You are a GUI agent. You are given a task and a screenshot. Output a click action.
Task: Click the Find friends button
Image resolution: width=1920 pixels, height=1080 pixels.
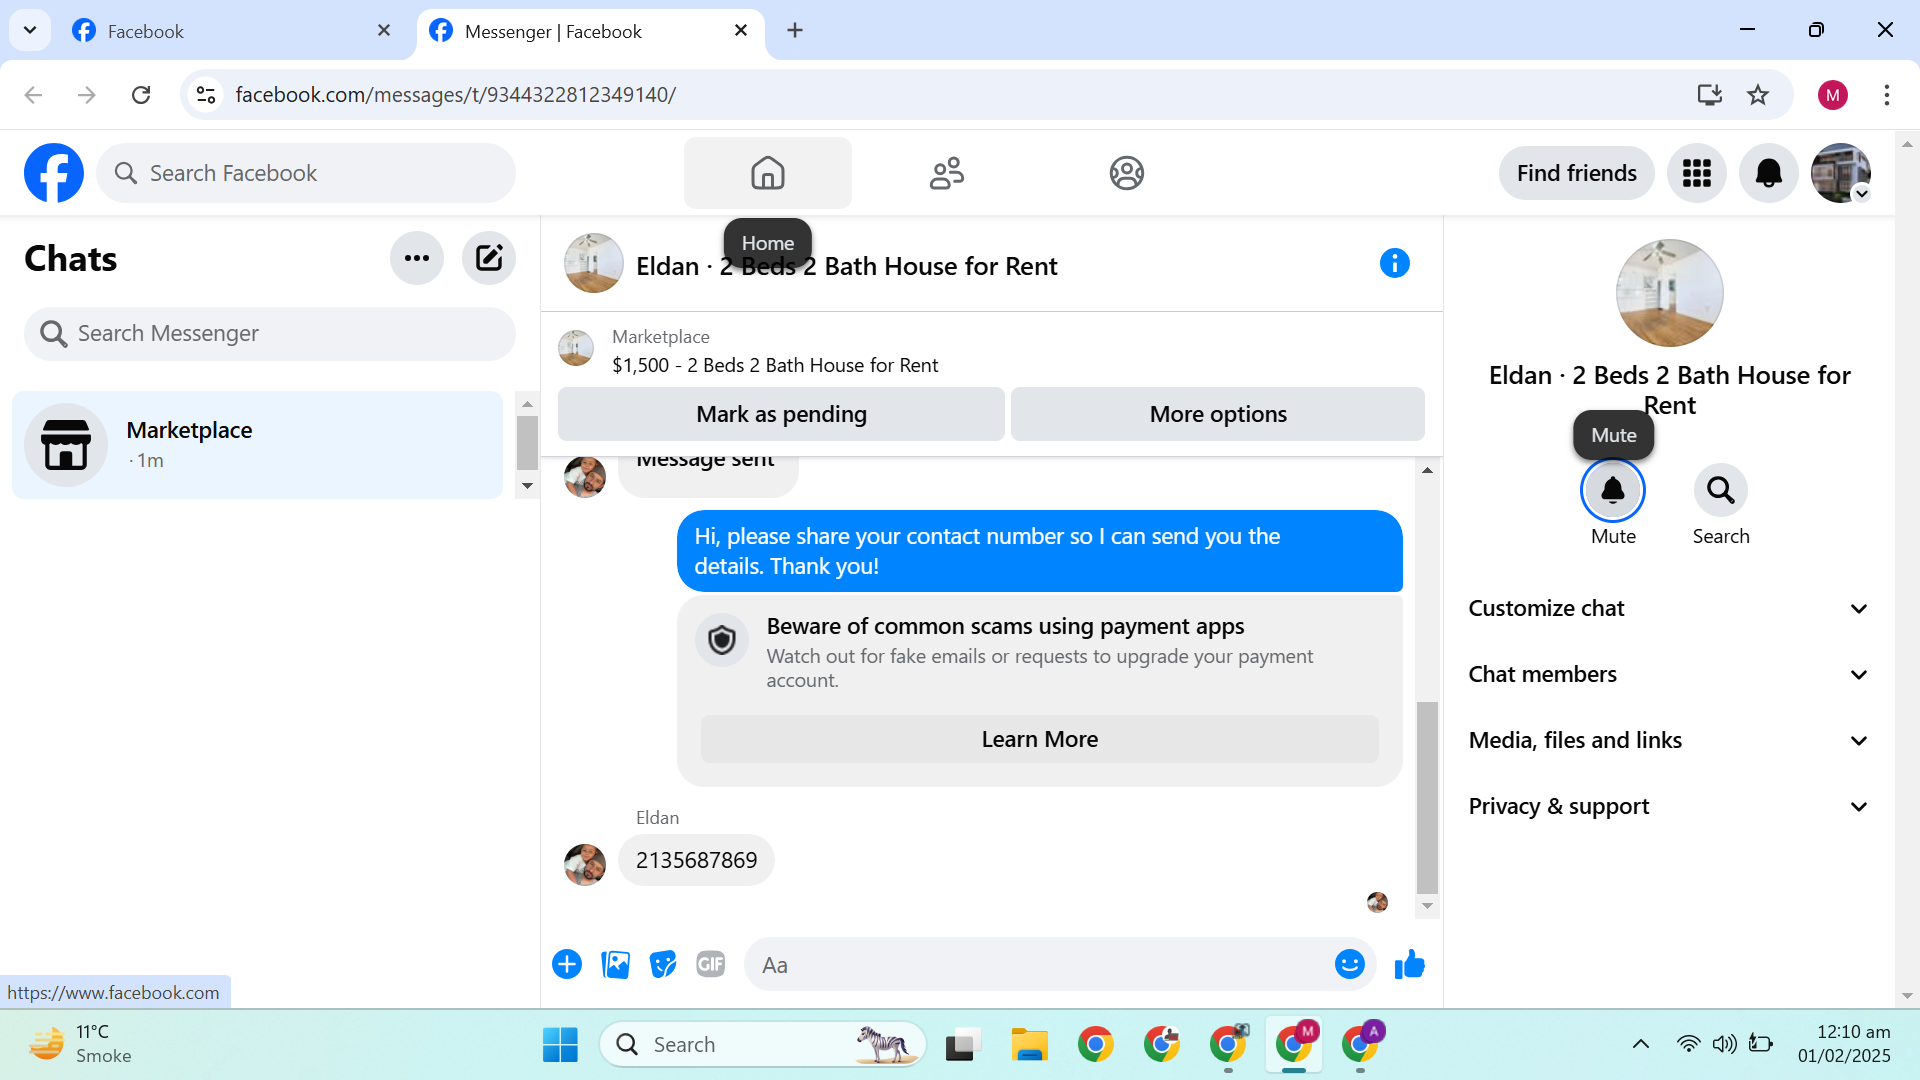click(1577, 173)
